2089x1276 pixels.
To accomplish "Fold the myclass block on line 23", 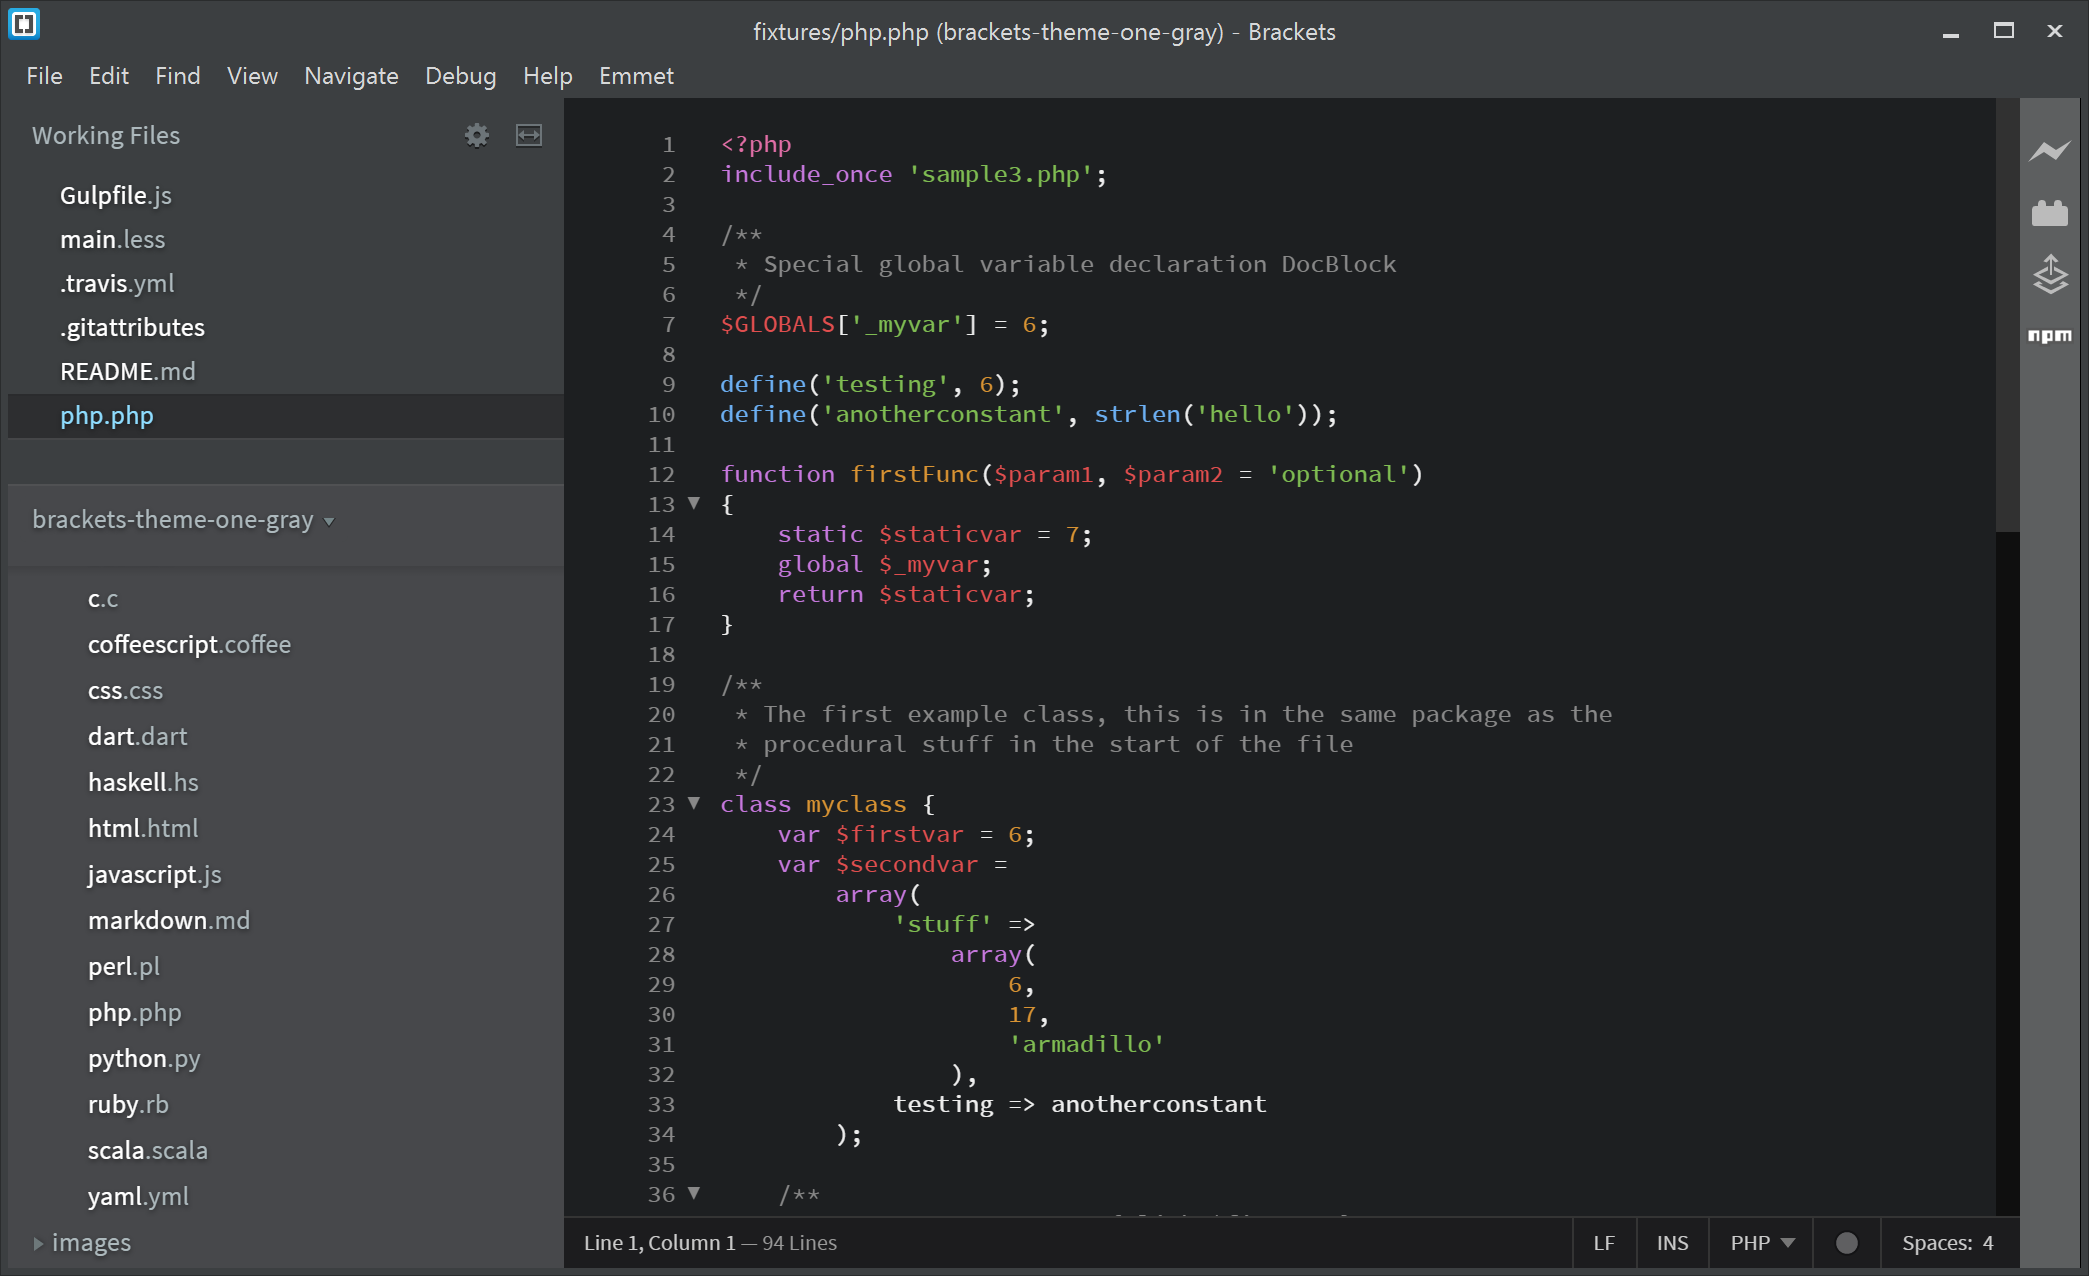I will click(693, 803).
